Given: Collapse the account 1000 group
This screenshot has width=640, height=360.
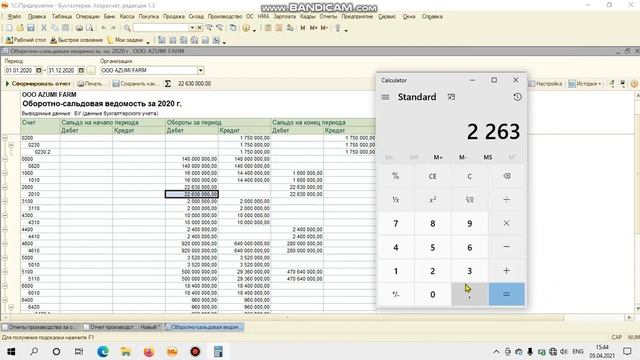Looking at the screenshot, I should [x=5, y=173].
